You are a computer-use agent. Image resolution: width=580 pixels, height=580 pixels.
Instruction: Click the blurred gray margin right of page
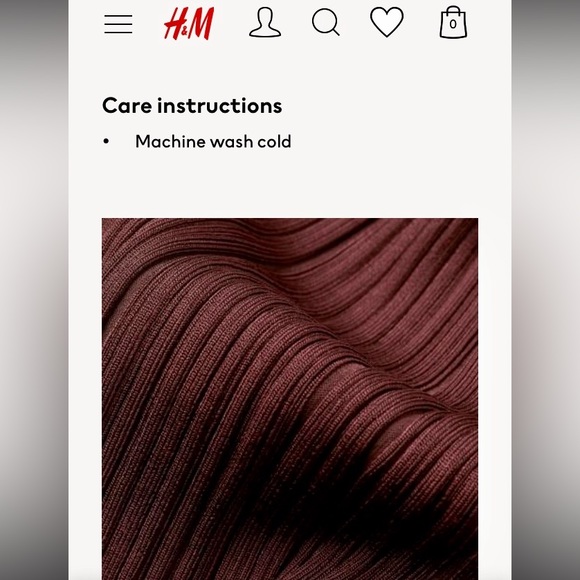tap(546, 290)
